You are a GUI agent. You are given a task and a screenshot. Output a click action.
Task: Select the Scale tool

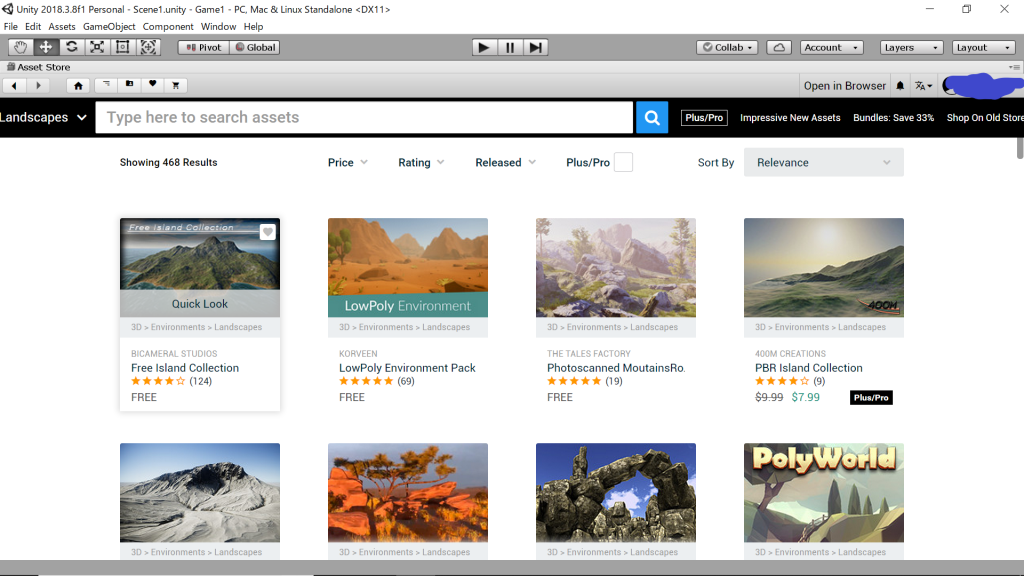(97, 47)
